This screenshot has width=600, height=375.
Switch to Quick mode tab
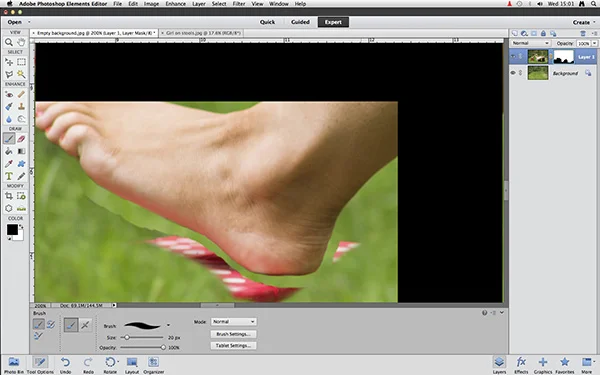267,22
